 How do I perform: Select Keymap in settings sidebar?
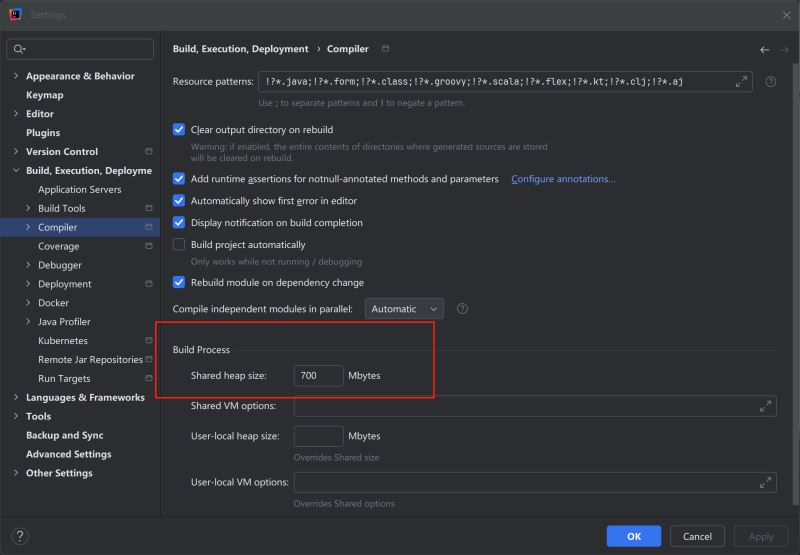click(44, 95)
